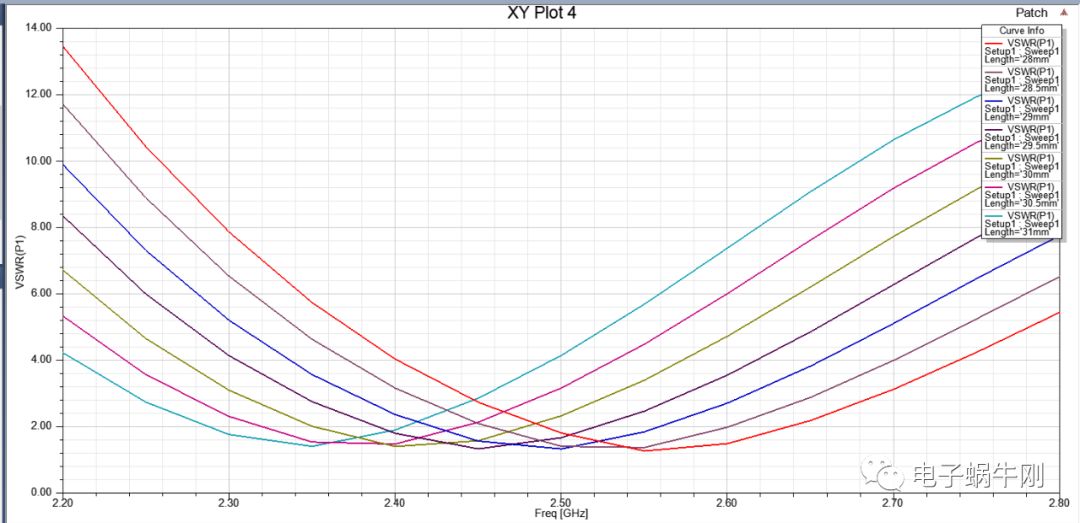
Task: Click the 2.50 tick on frequency axis
Action: (x=561, y=502)
